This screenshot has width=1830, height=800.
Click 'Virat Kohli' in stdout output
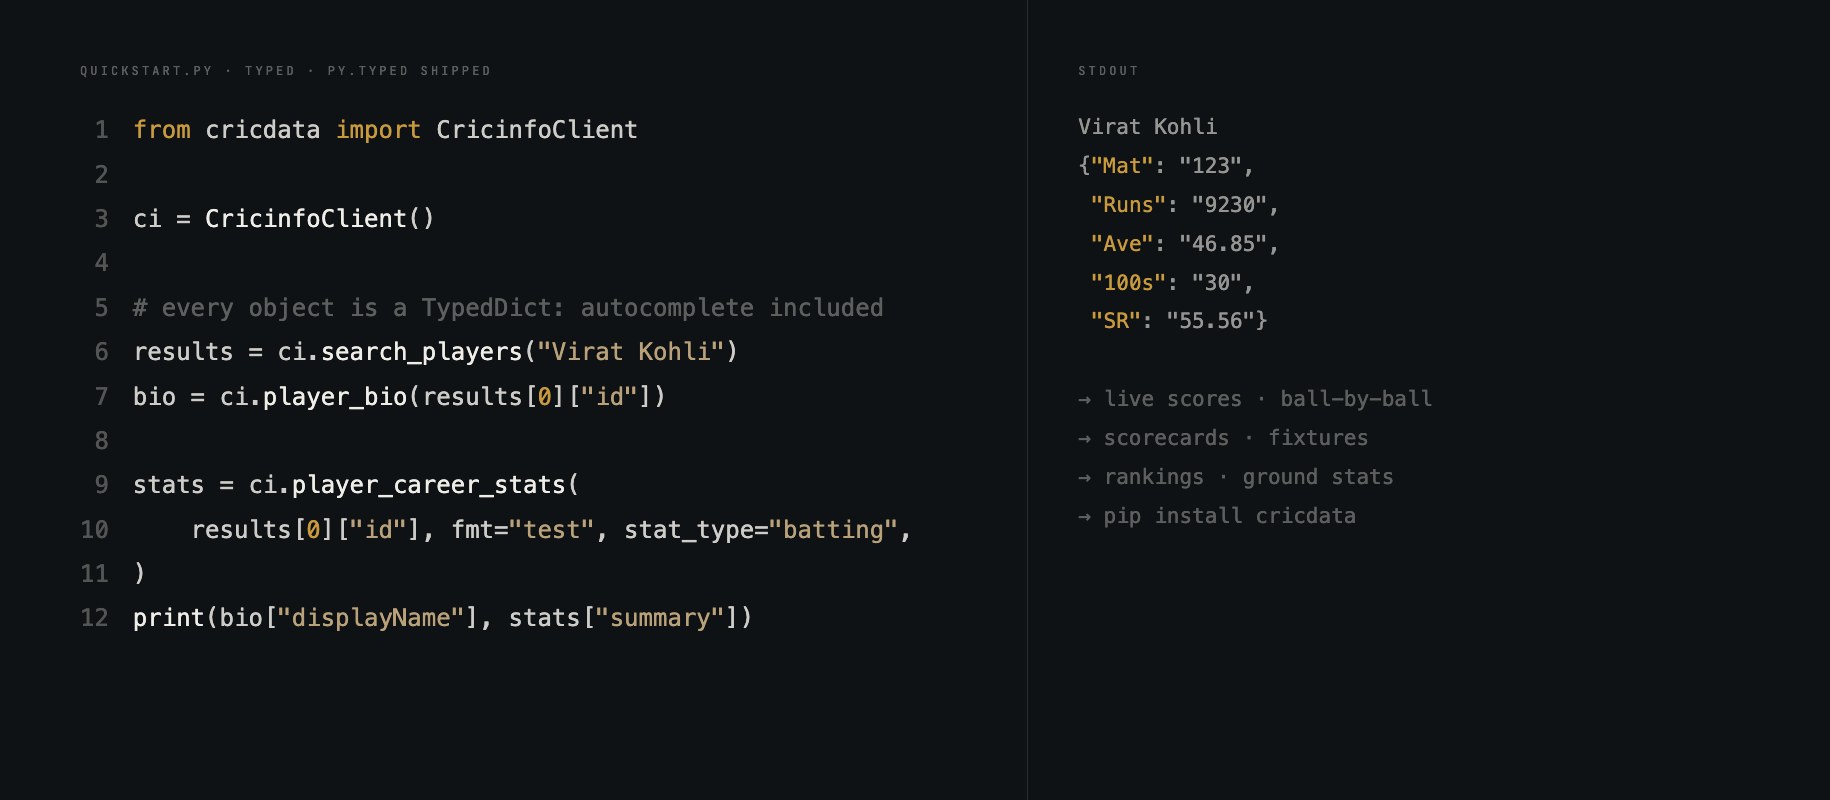click(x=1147, y=127)
